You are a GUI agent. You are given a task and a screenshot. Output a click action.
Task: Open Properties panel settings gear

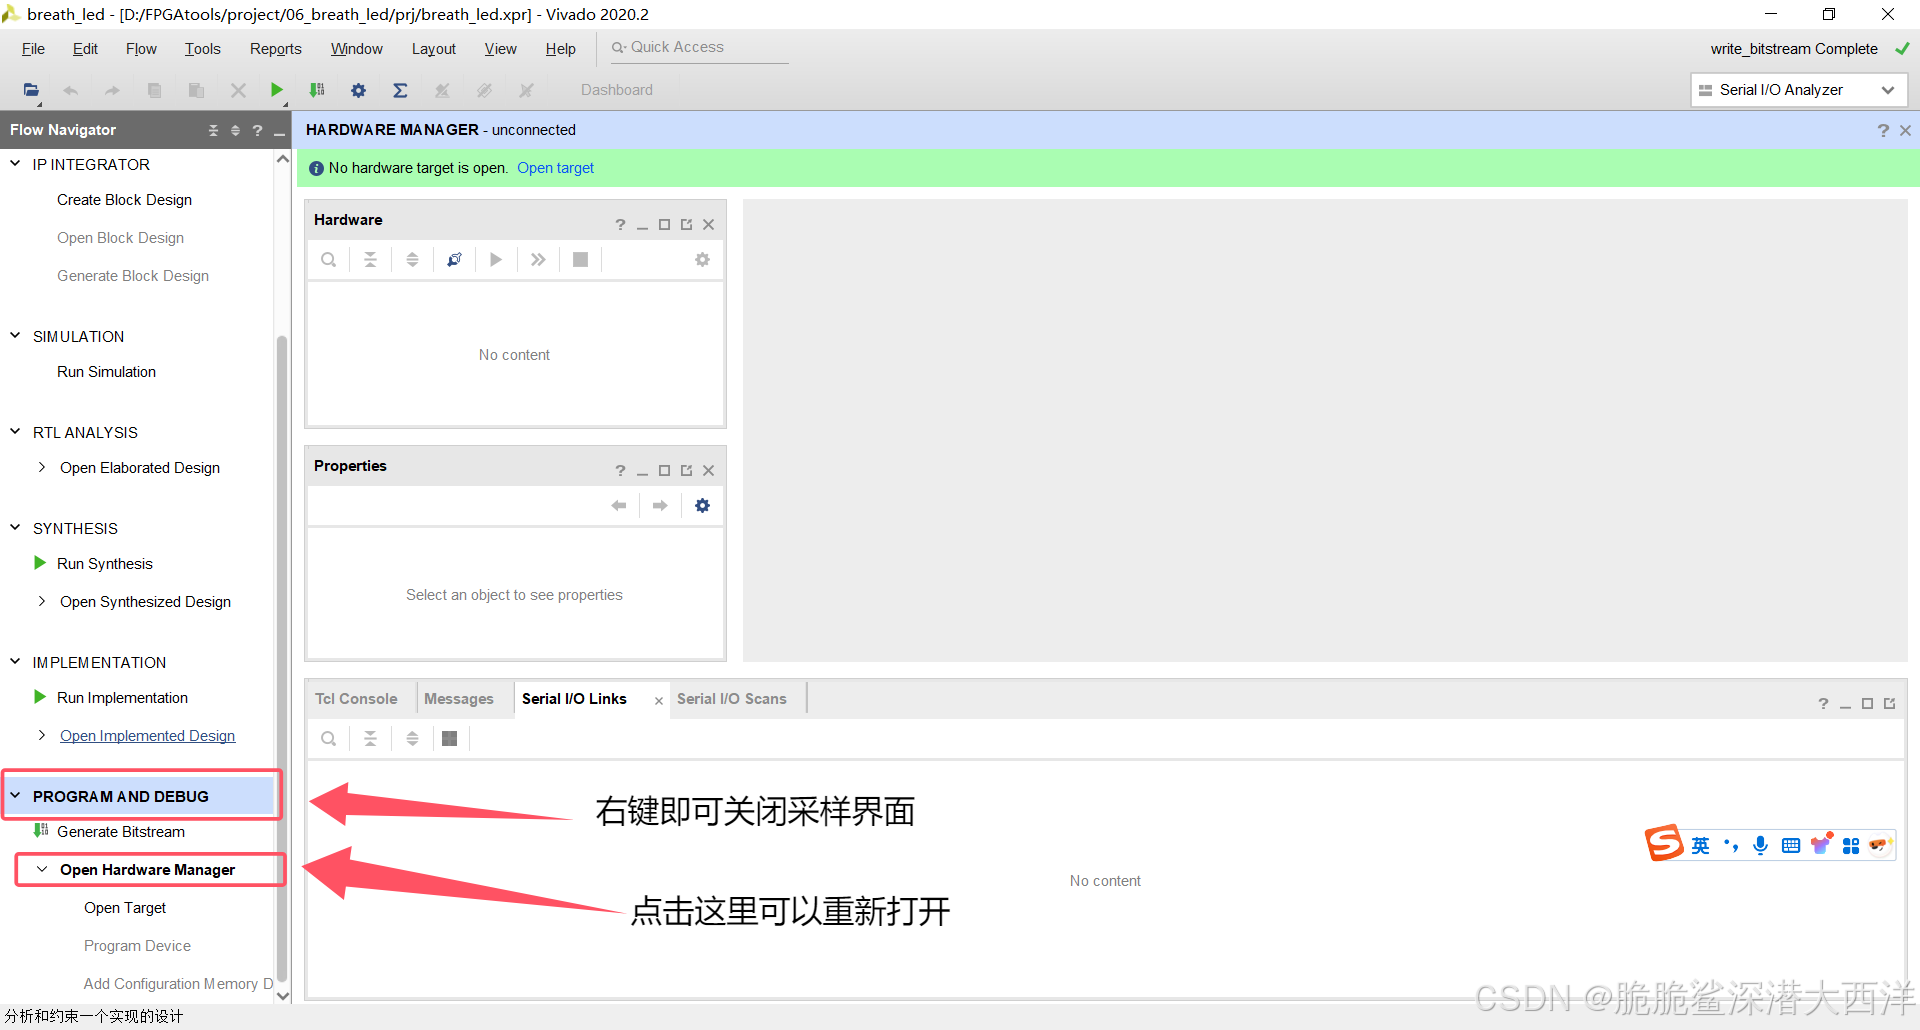(702, 506)
